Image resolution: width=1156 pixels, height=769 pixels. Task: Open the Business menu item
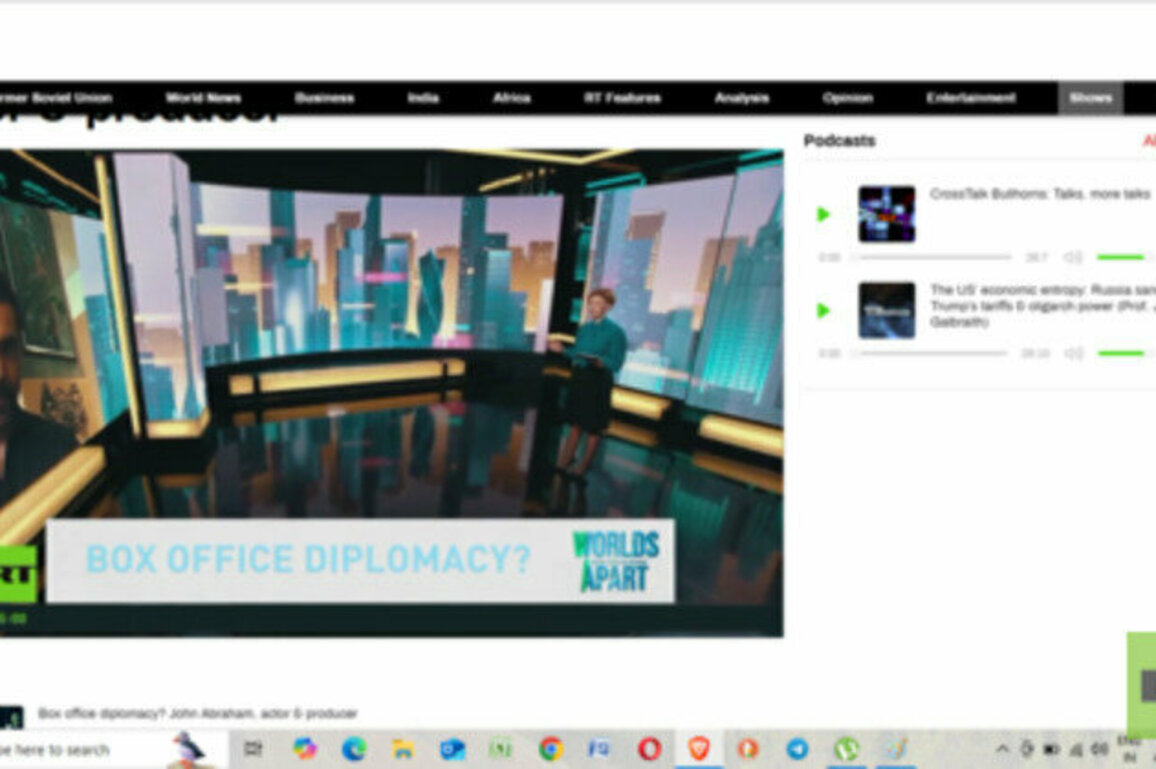[324, 98]
